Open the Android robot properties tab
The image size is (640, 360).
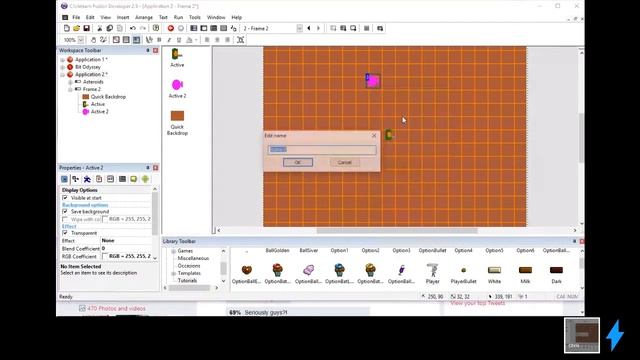pyautogui.click(x=145, y=179)
